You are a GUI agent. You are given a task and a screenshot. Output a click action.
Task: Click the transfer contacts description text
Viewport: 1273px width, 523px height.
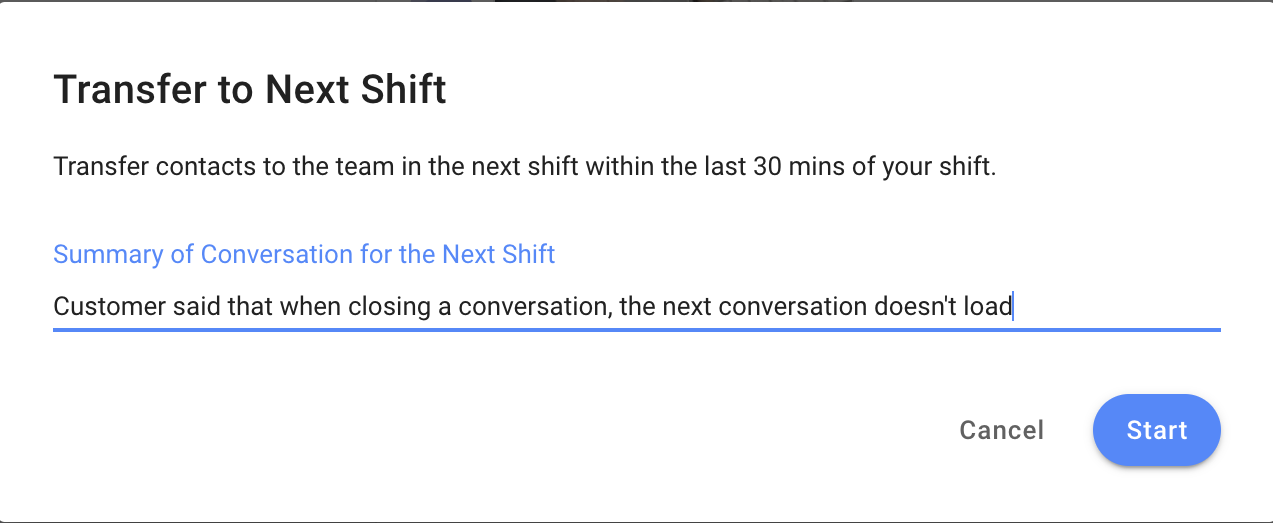coord(524,166)
